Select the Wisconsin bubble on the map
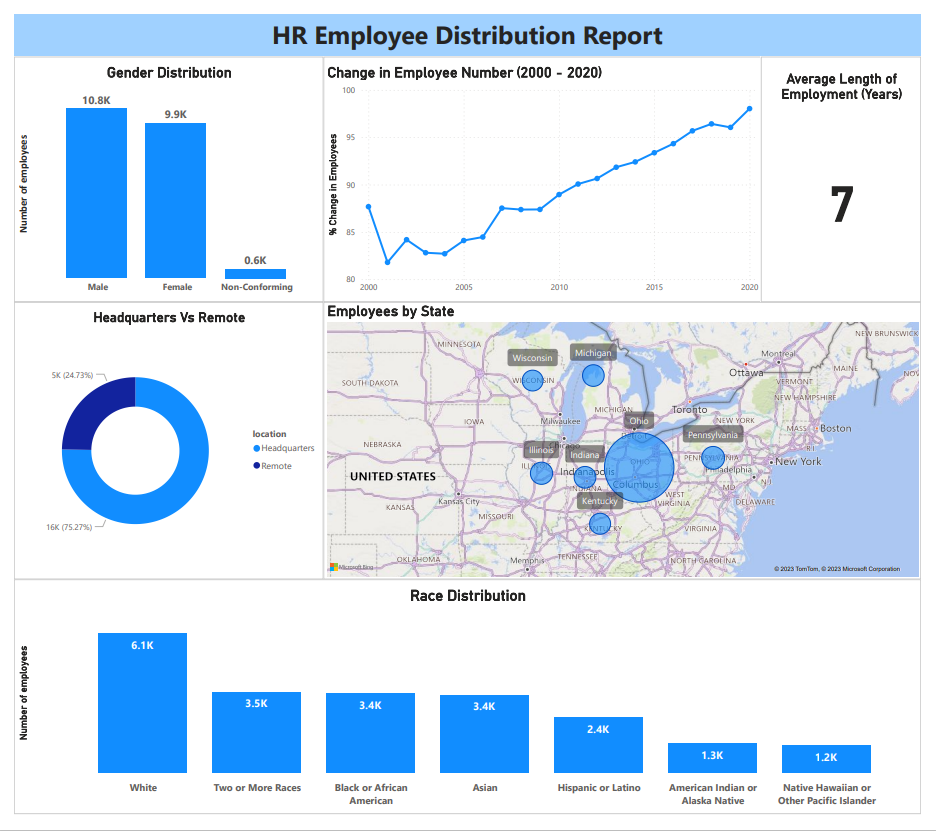The width and height of the screenshot is (936, 831). click(x=533, y=381)
